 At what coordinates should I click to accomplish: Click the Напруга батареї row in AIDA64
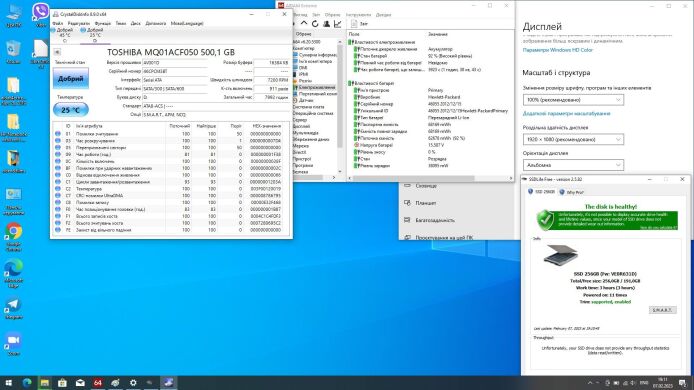click(x=431, y=145)
